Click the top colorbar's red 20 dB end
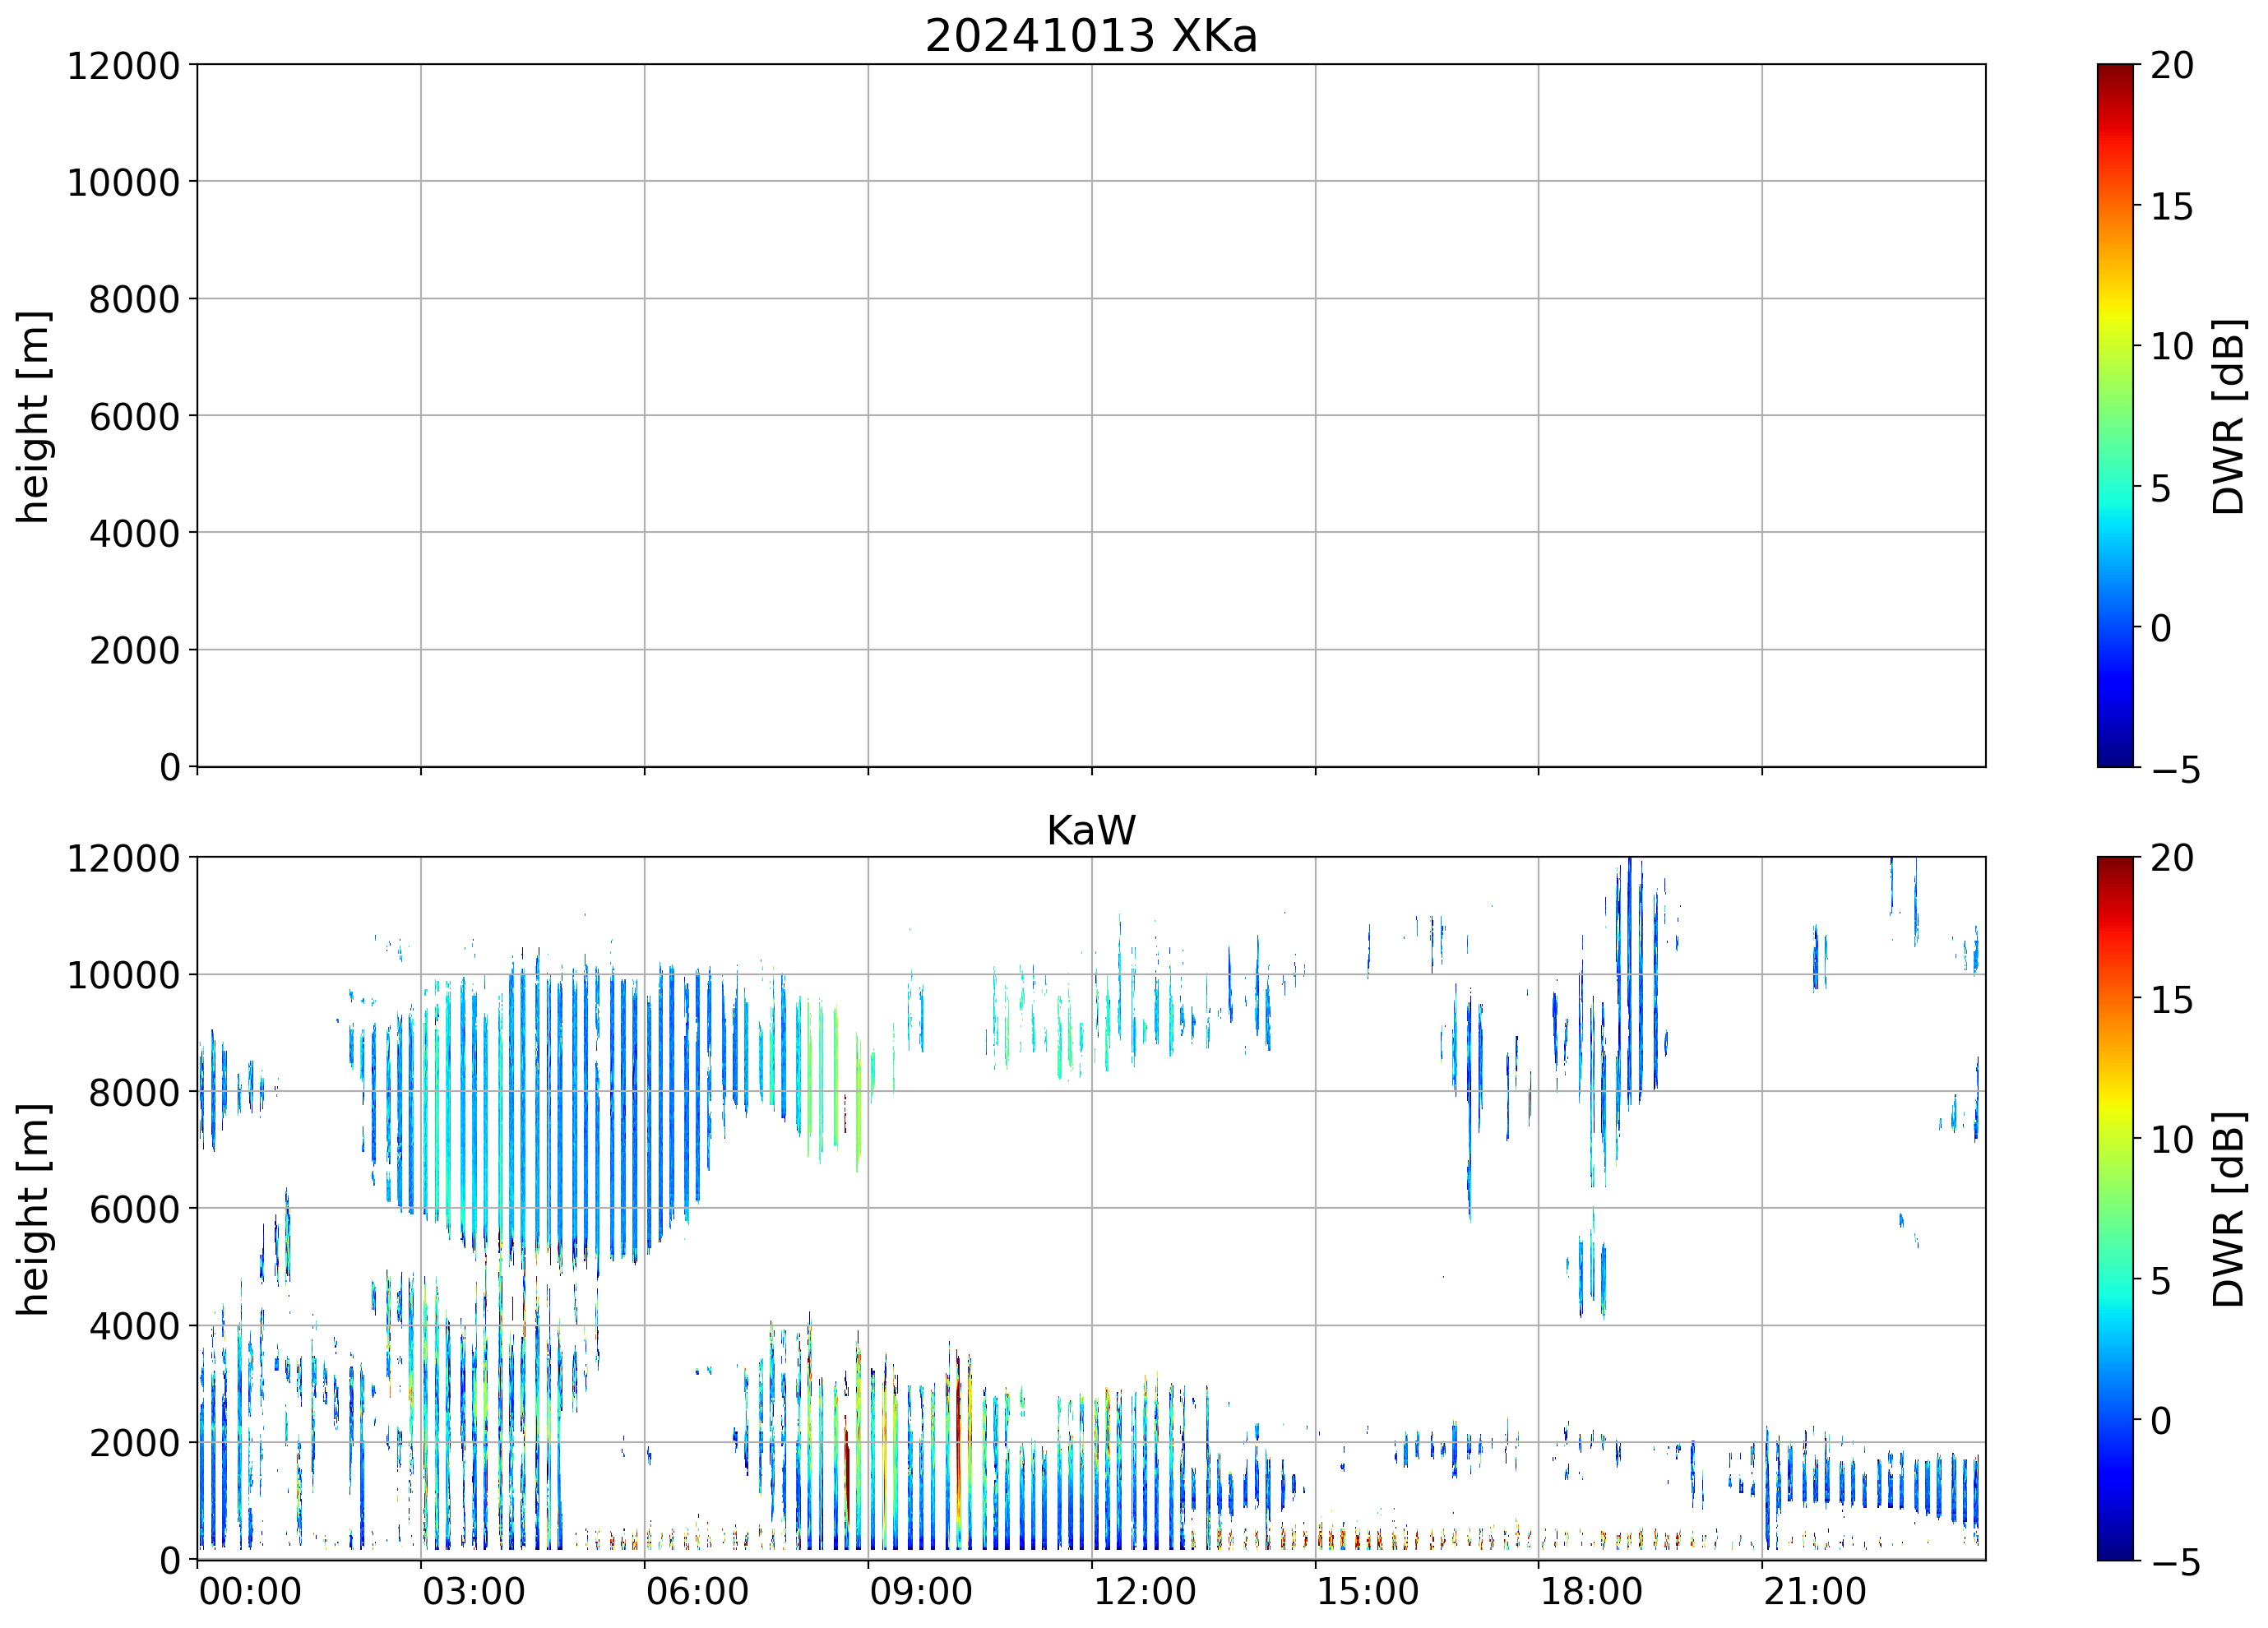Image resolution: width=2268 pixels, height=1628 pixels. 2114,72
